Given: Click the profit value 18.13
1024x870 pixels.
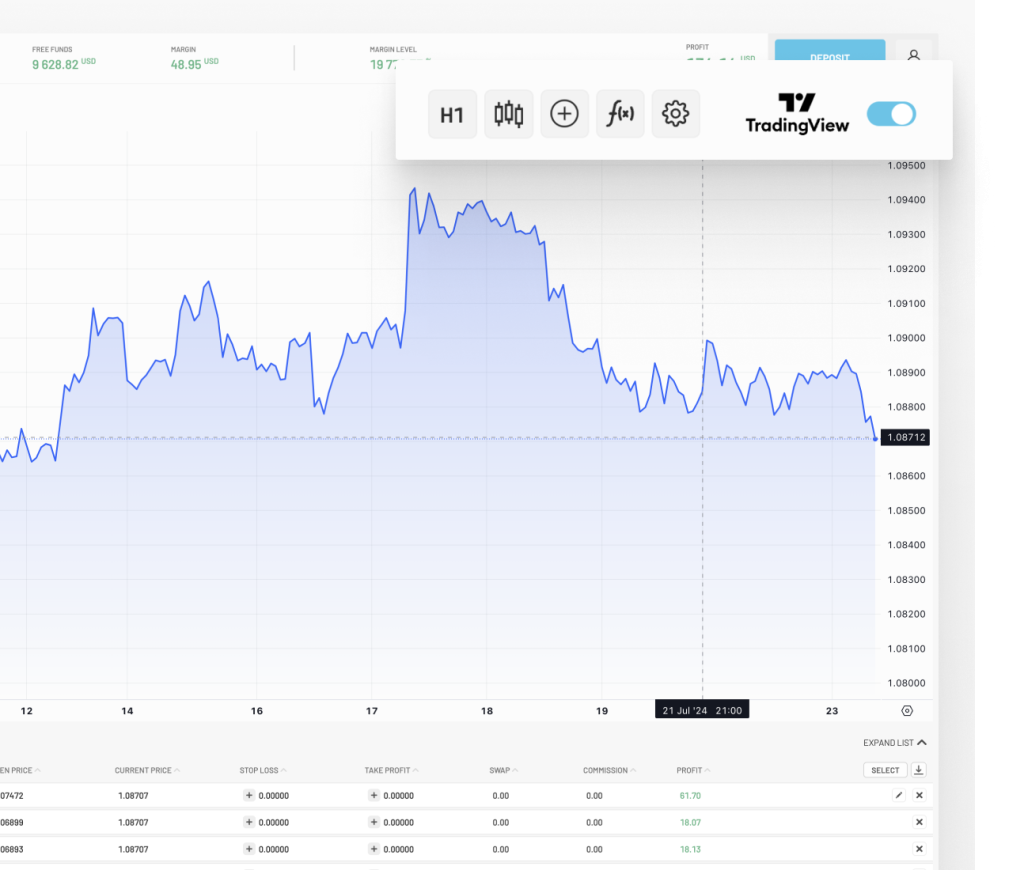Looking at the screenshot, I should tap(690, 849).
